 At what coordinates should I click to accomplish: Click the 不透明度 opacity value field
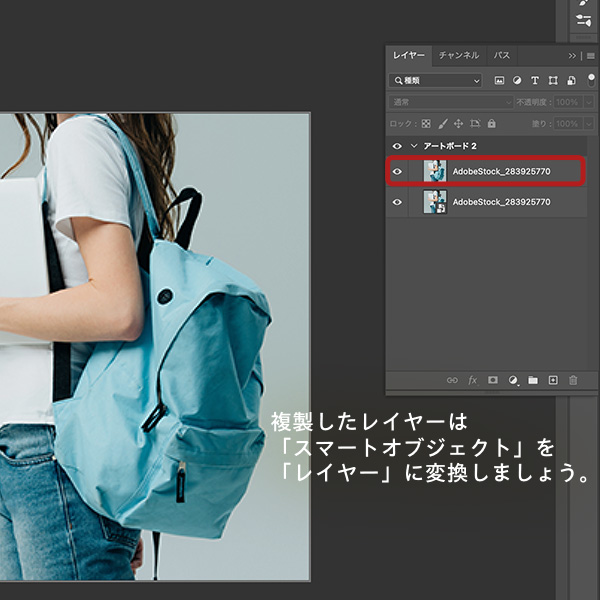click(568, 102)
